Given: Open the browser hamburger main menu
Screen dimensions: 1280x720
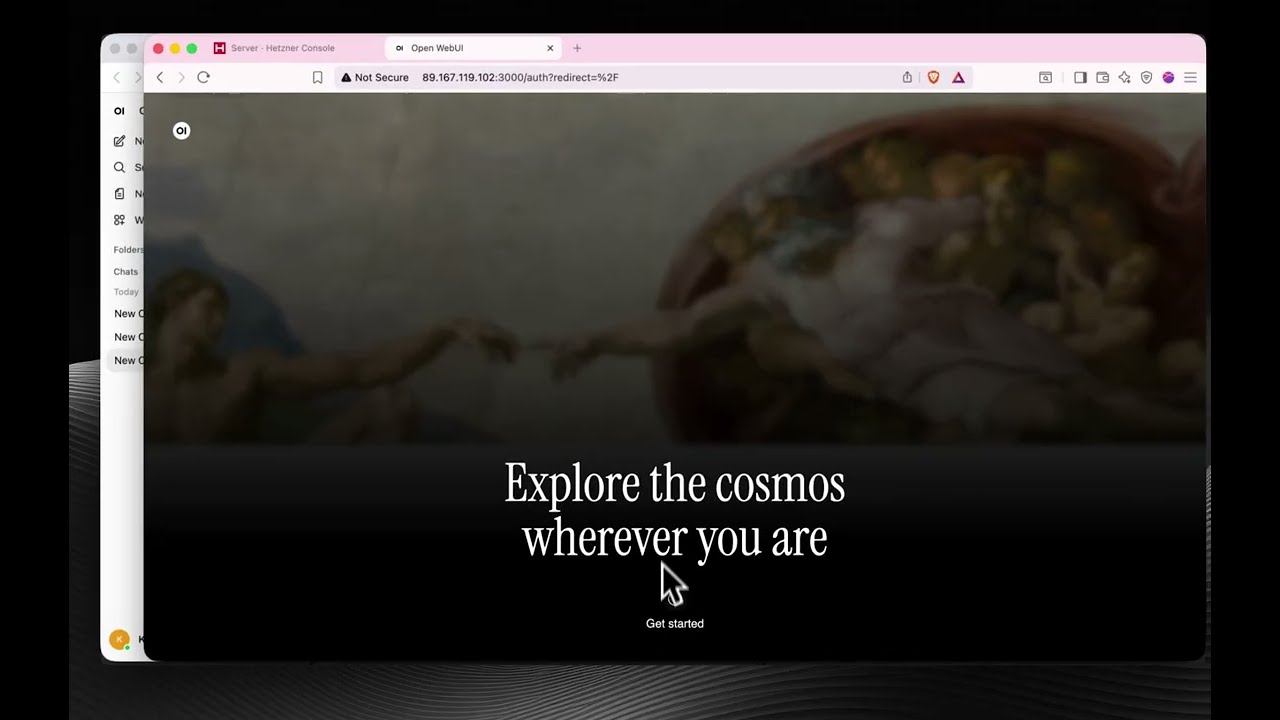Looking at the screenshot, I should tap(1190, 77).
